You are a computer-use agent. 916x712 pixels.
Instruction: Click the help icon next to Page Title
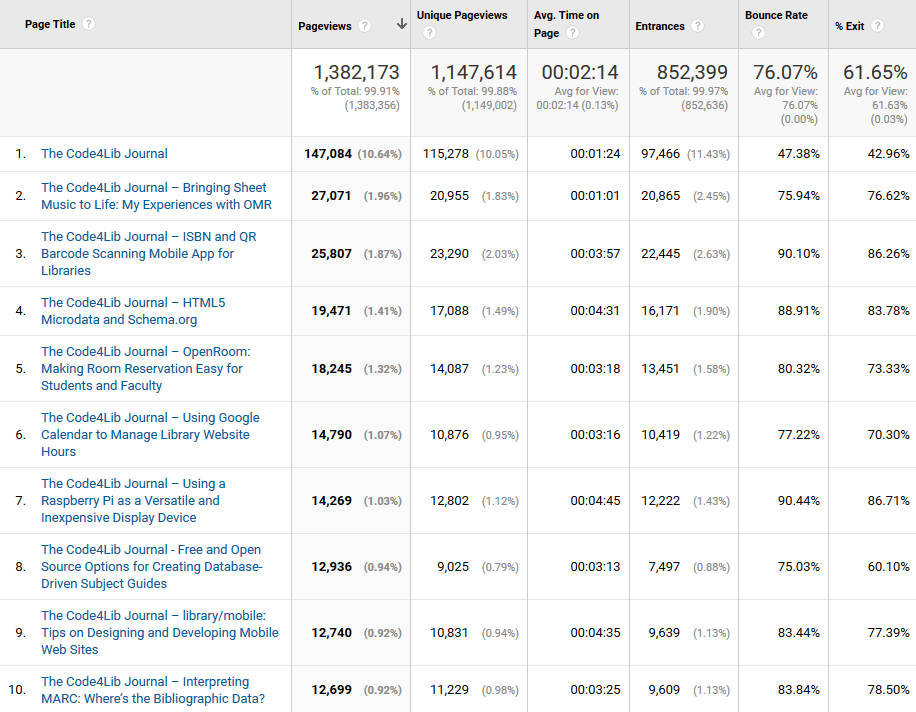click(89, 24)
